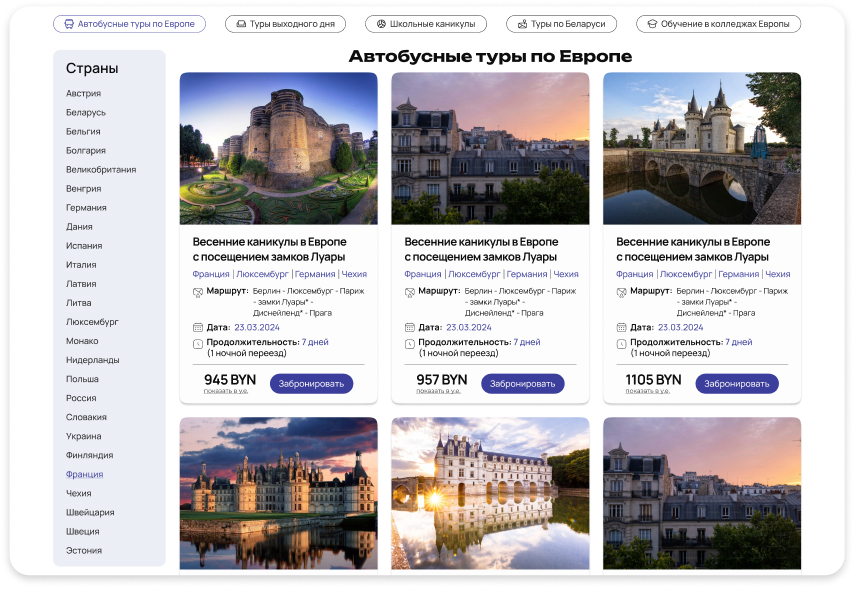Select Франция in the countries sidebar

[x=84, y=475]
